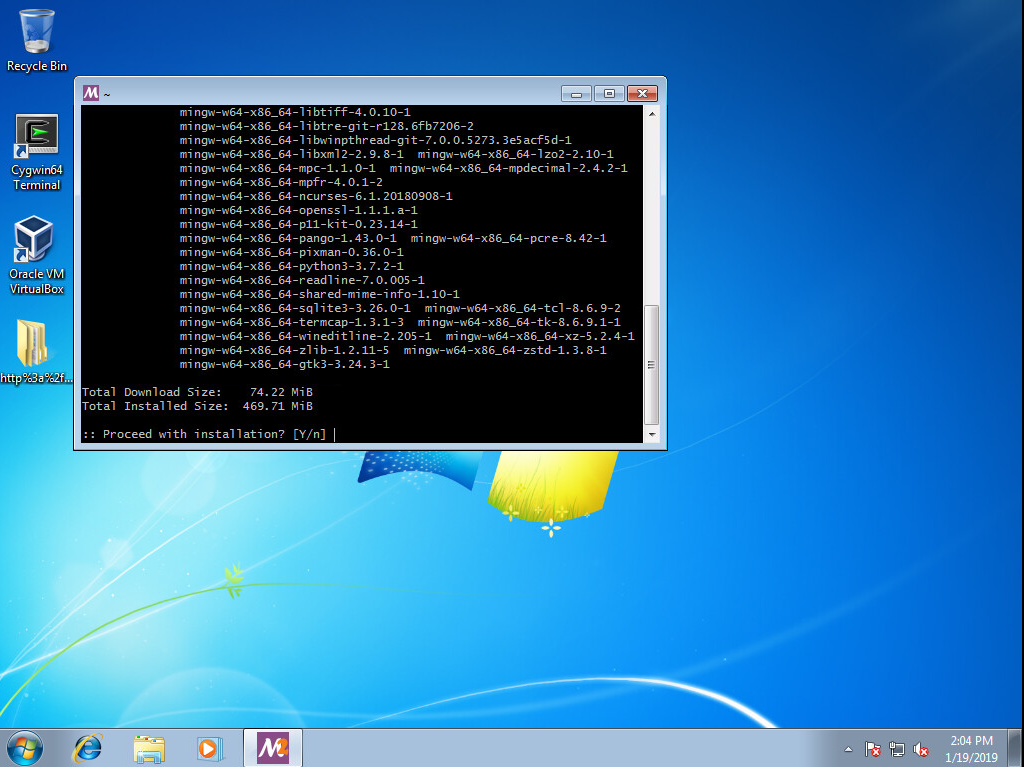This screenshot has width=1024, height=767.
Task: Open the Windows Start menu
Action: point(25,747)
